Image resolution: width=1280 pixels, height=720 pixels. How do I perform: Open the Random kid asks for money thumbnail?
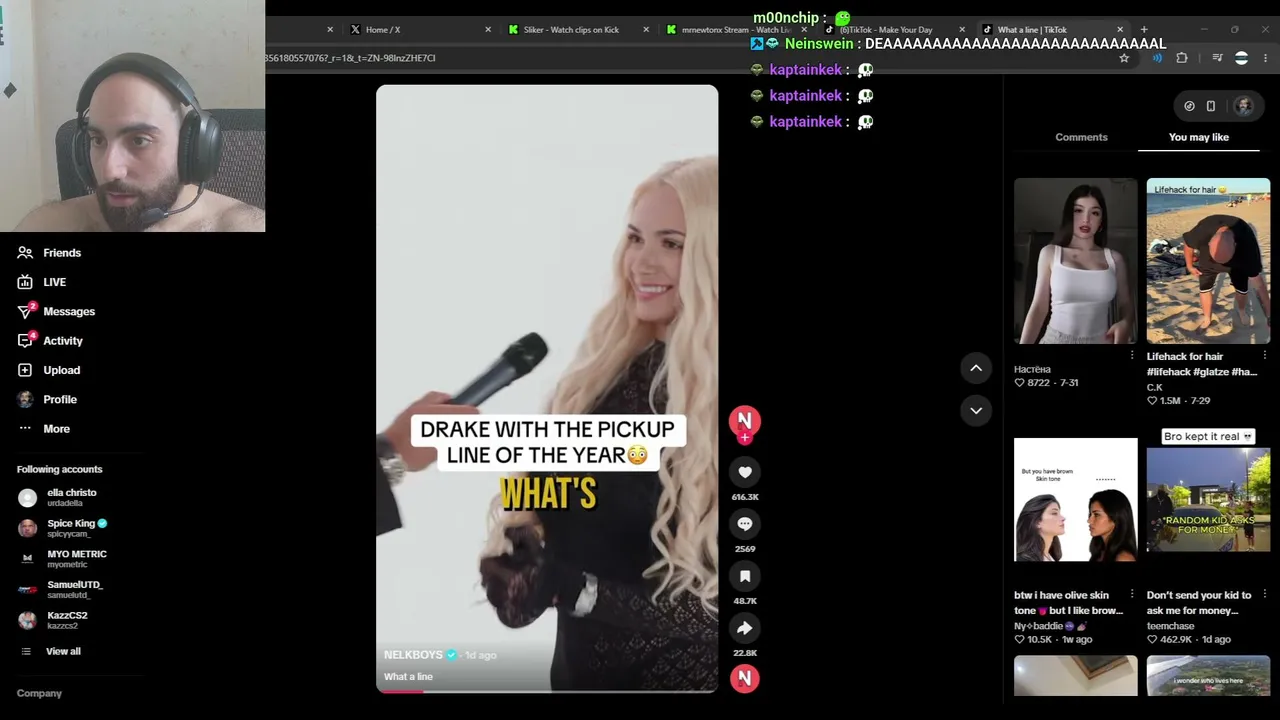pos(1208,500)
